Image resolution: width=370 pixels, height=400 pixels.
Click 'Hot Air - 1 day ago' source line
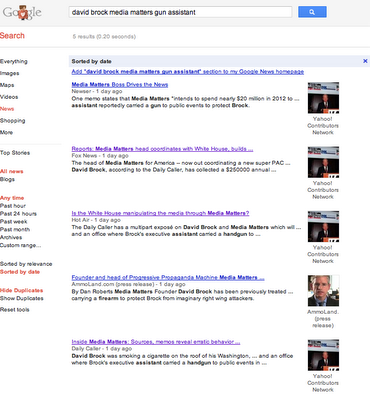(96, 220)
